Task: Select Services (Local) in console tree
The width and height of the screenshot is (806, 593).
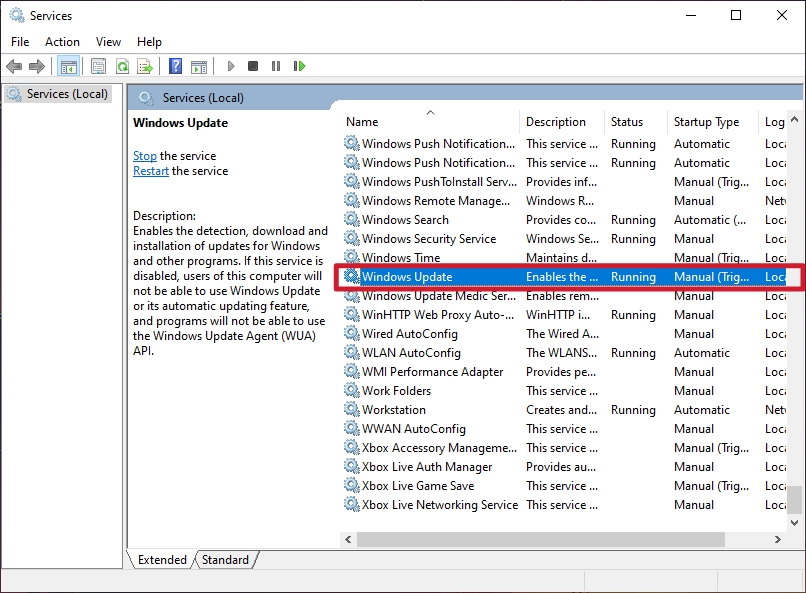Action: tap(57, 94)
